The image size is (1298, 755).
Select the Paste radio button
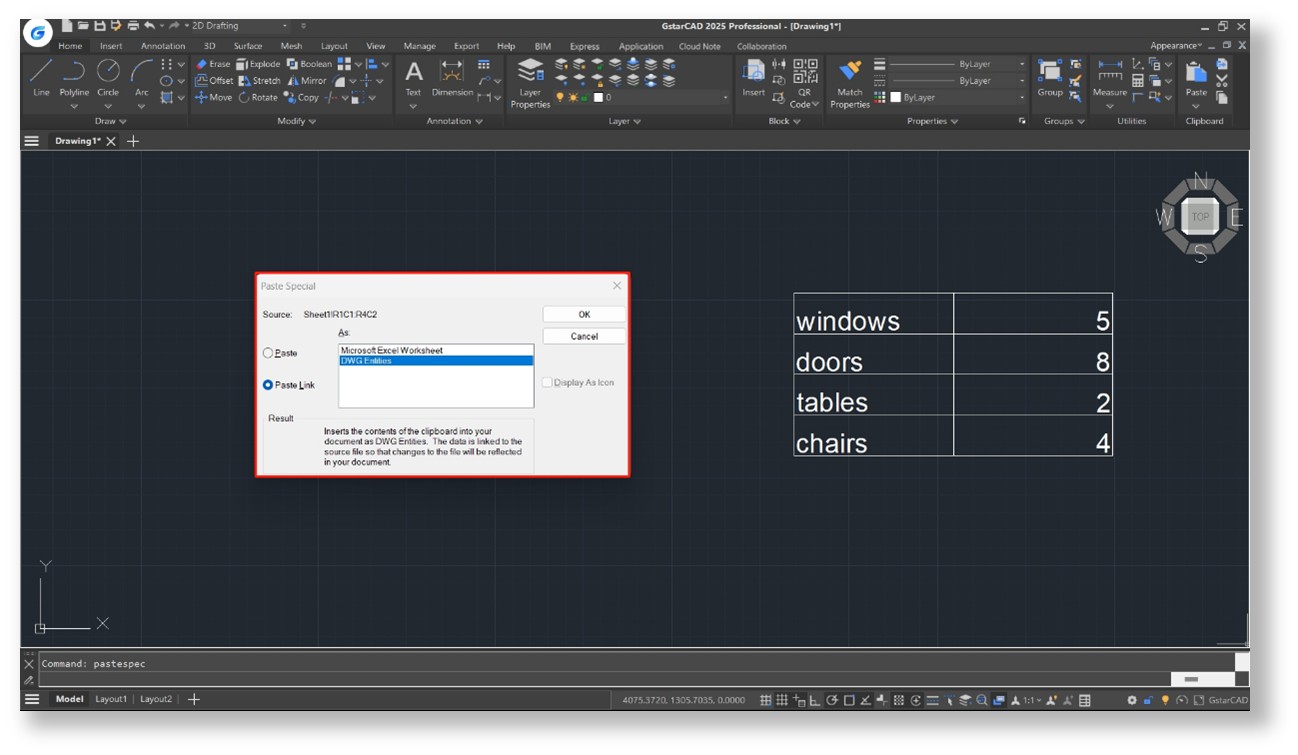click(x=268, y=353)
